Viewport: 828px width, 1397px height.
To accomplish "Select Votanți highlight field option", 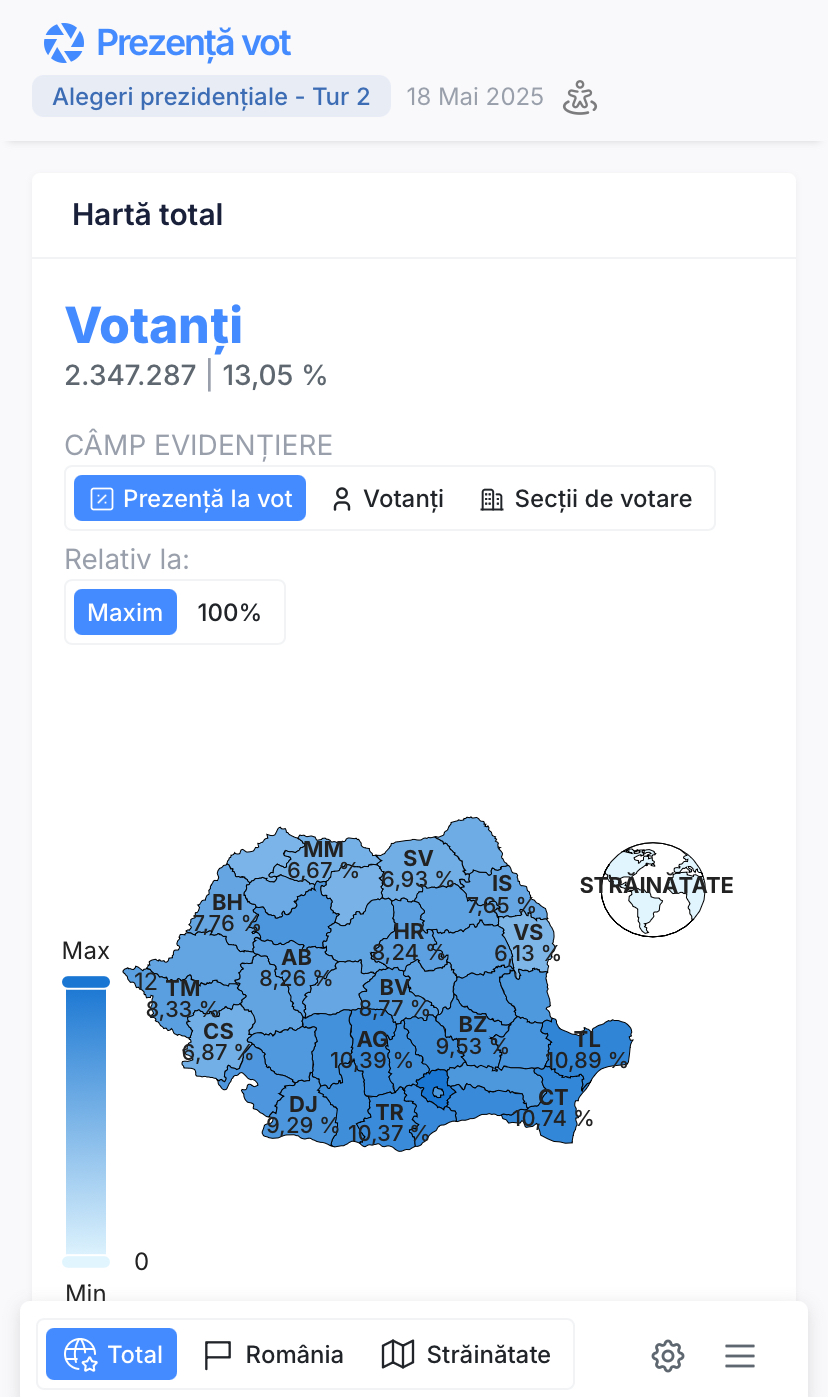I will click(388, 498).
